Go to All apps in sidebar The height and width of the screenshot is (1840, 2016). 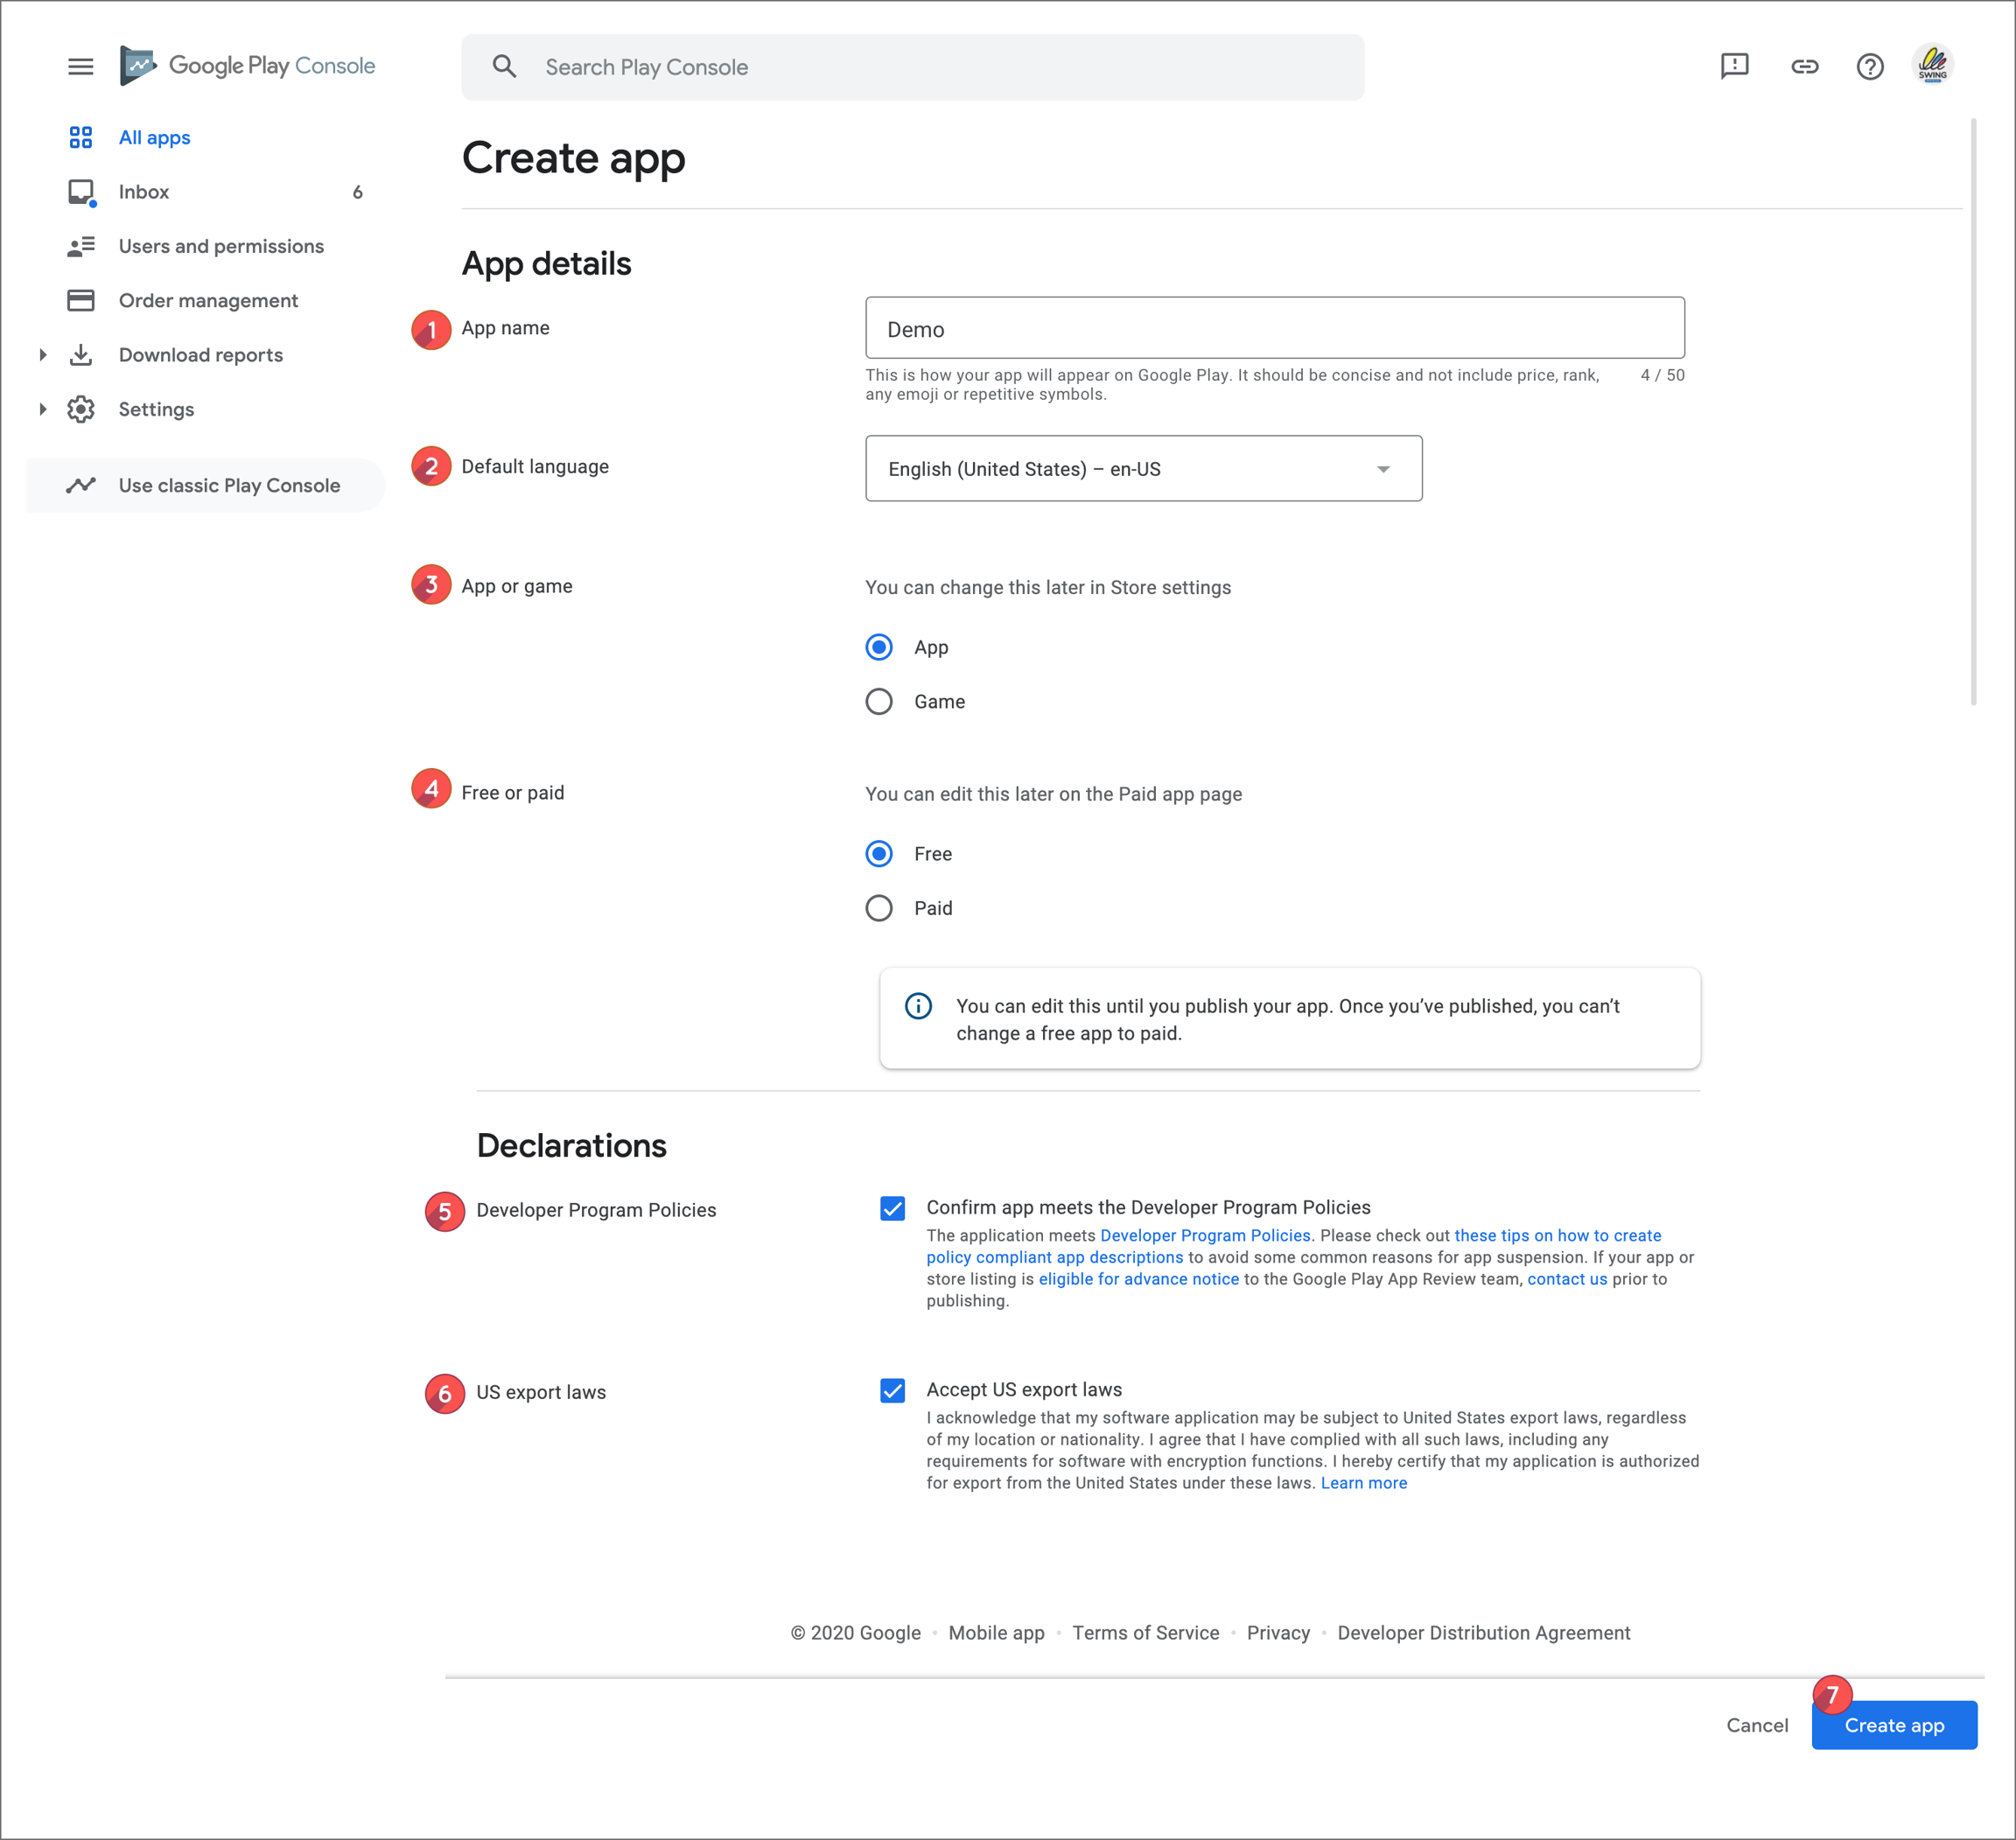pyautogui.click(x=154, y=138)
